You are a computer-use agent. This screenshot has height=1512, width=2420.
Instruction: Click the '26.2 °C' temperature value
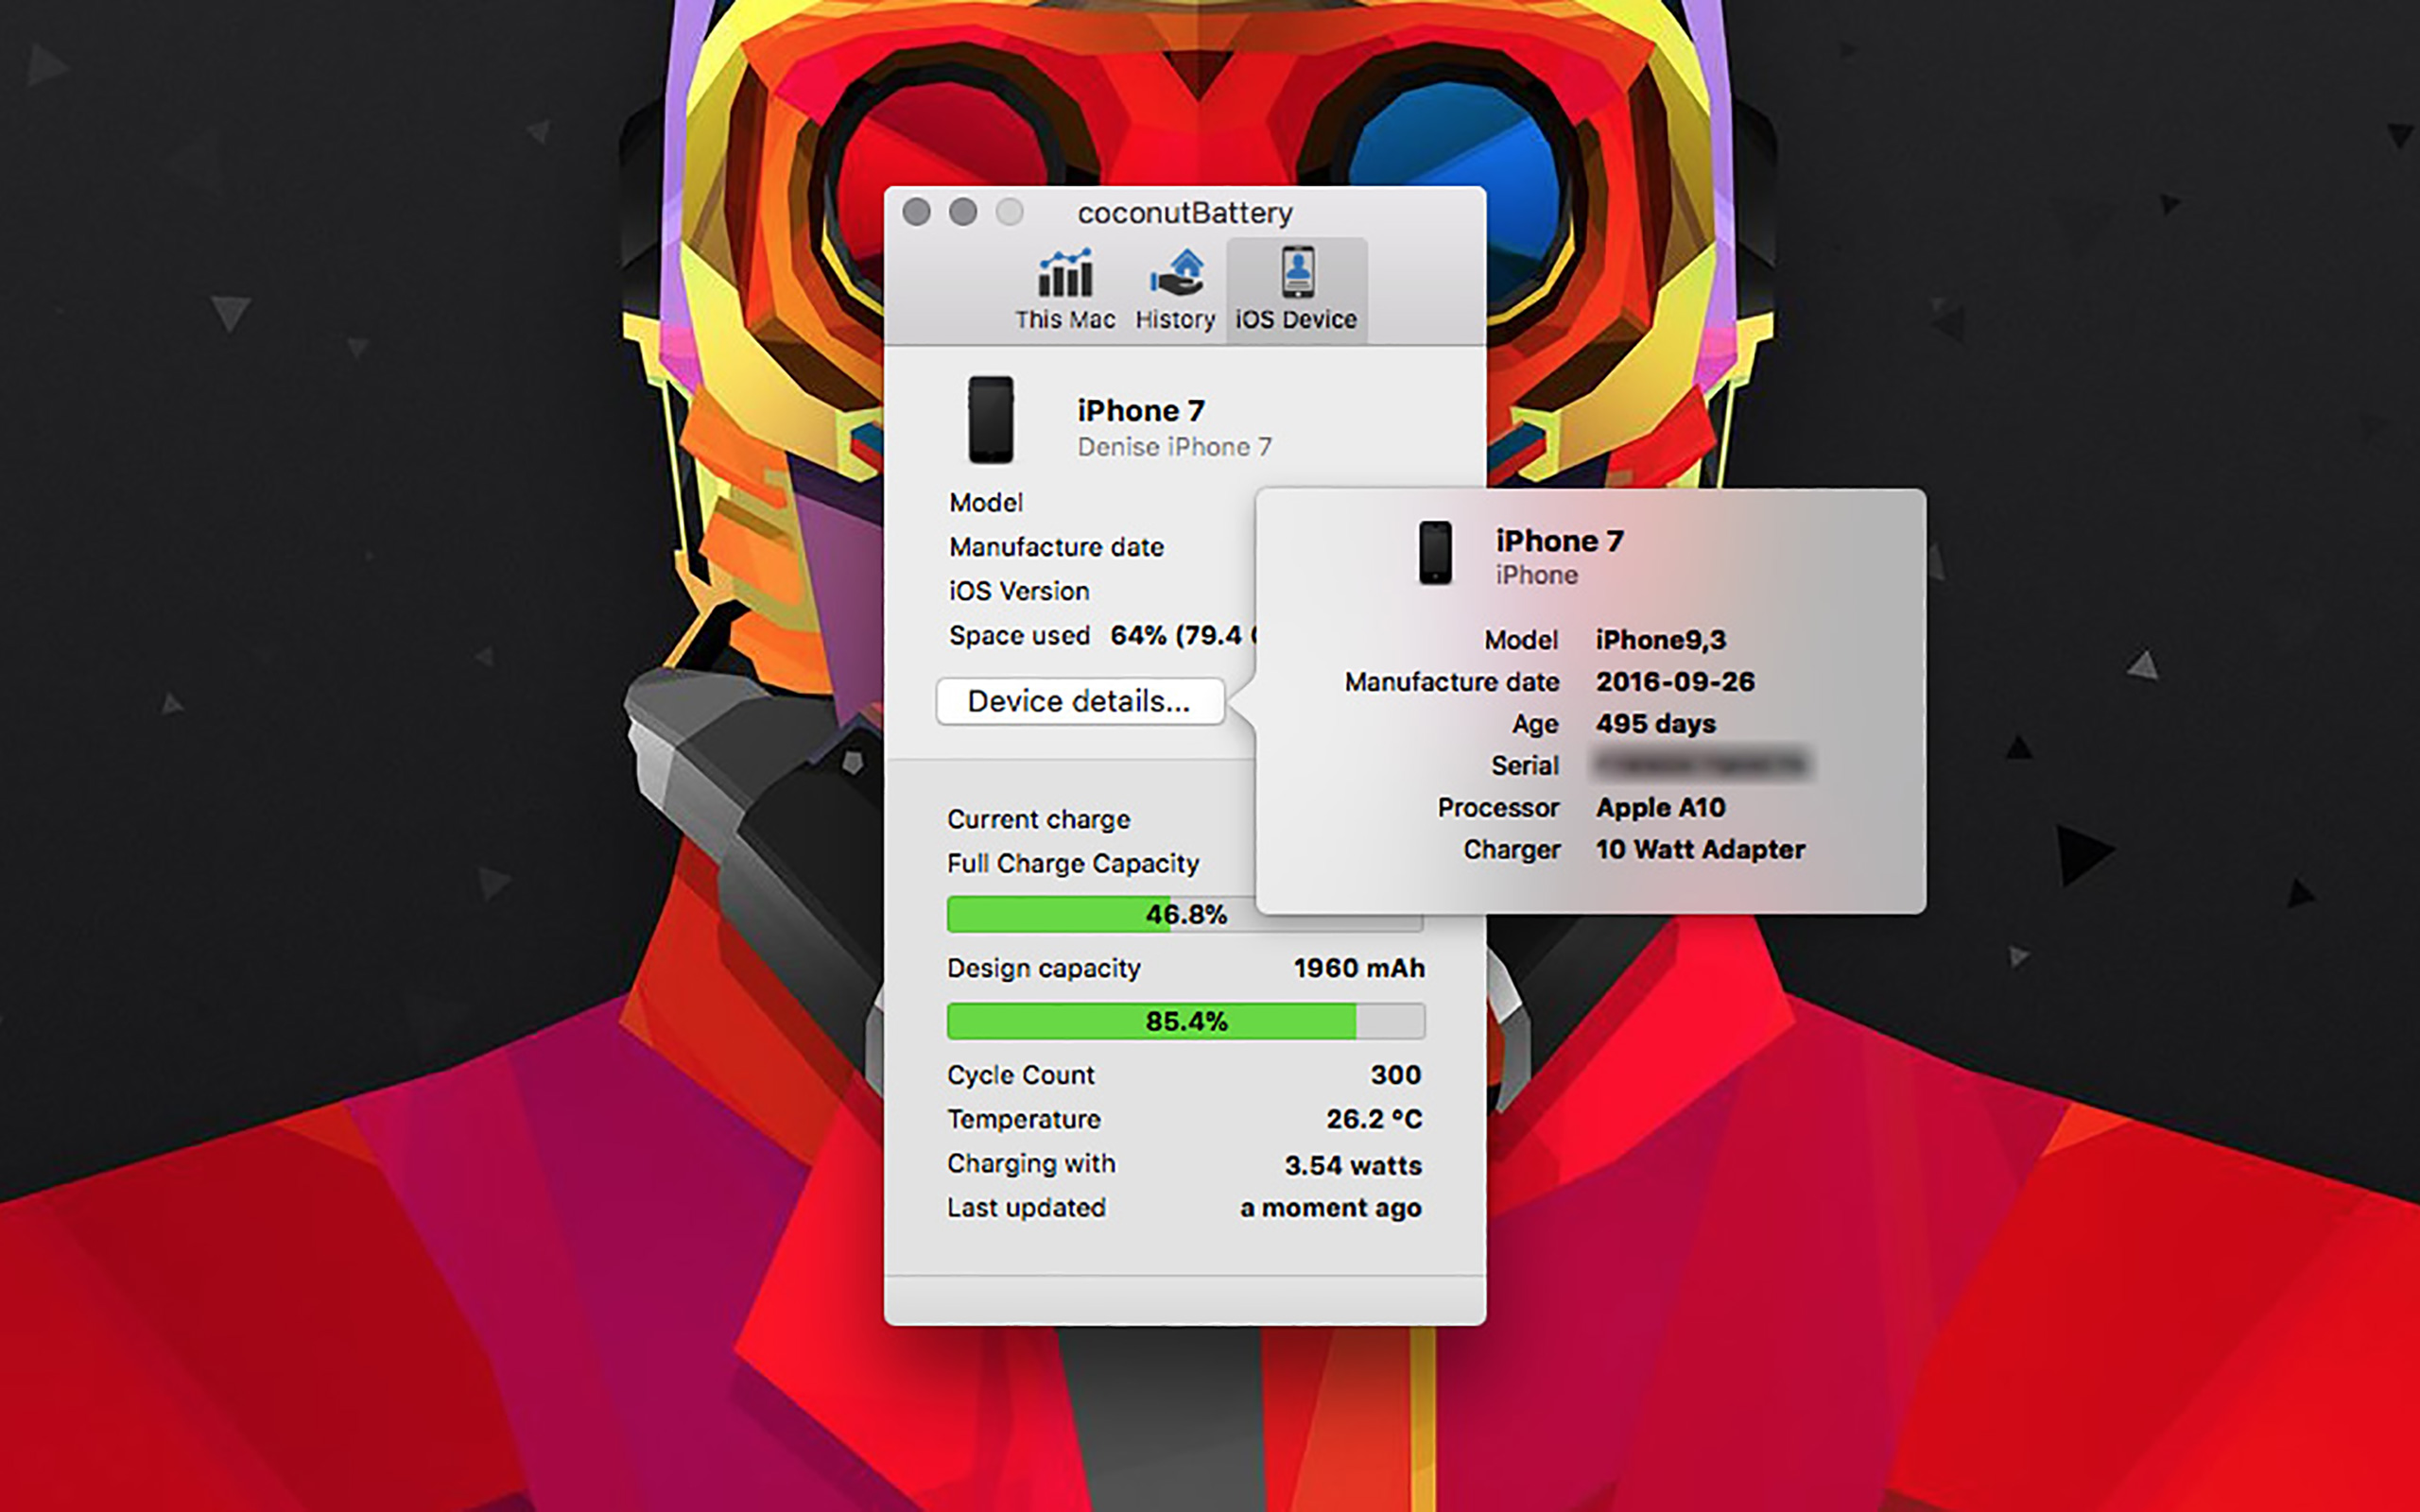coord(1374,1119)
